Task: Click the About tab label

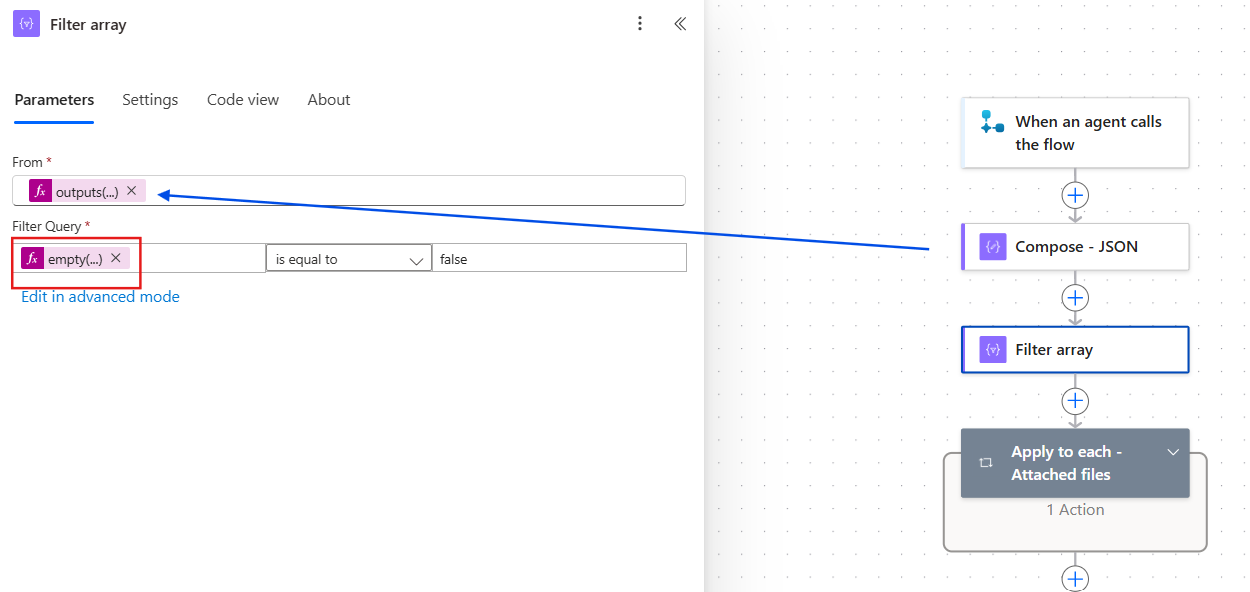Action: (328, 99)
